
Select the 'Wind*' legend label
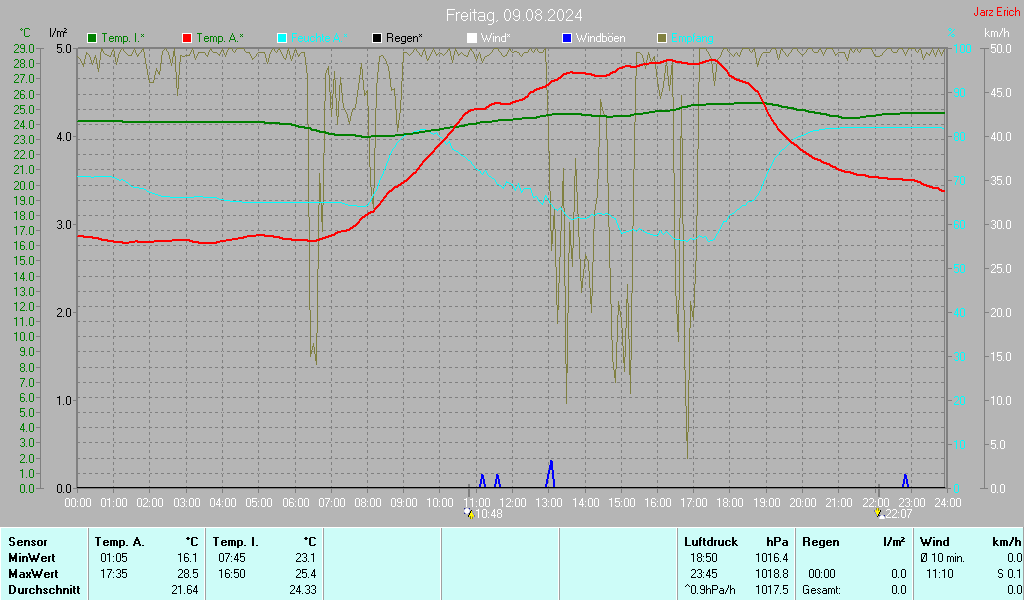click(x=496, y=39)
